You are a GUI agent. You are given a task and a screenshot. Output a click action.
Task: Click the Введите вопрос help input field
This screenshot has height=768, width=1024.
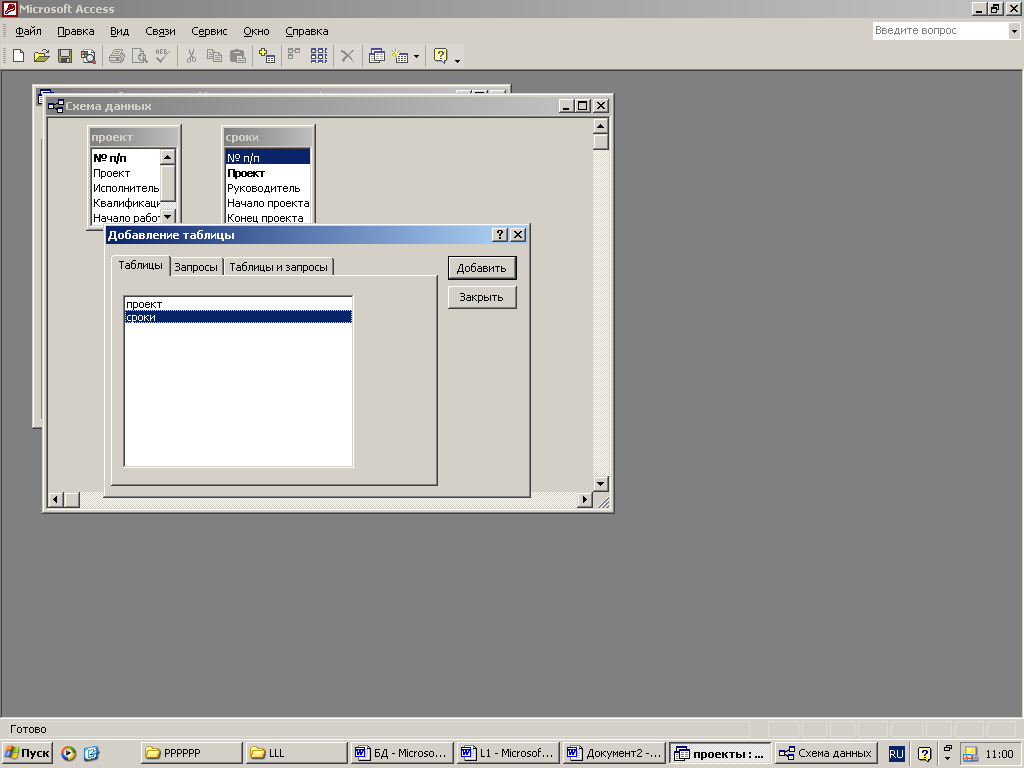tap(940, 31)
